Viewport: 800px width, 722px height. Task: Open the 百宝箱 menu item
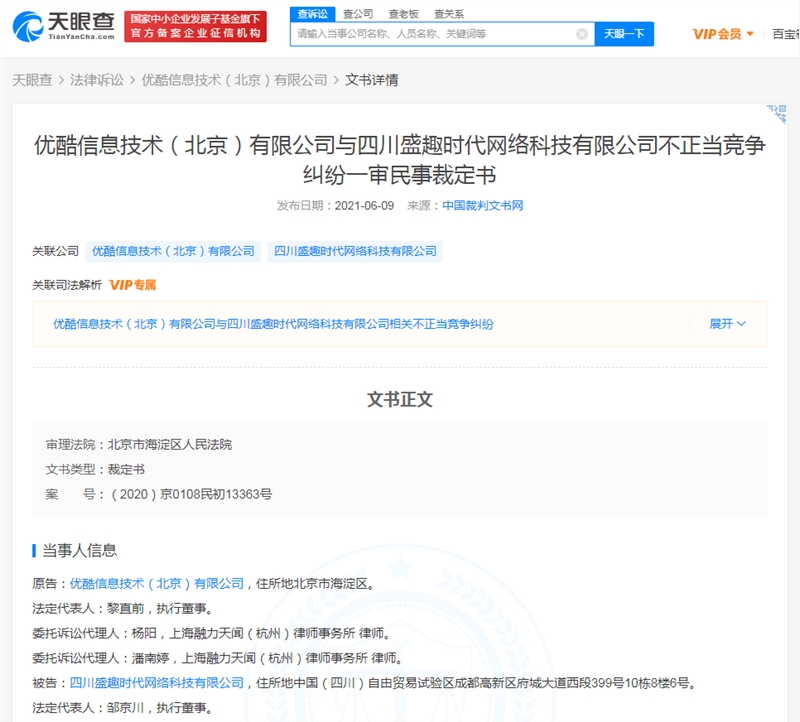[786, 34]
